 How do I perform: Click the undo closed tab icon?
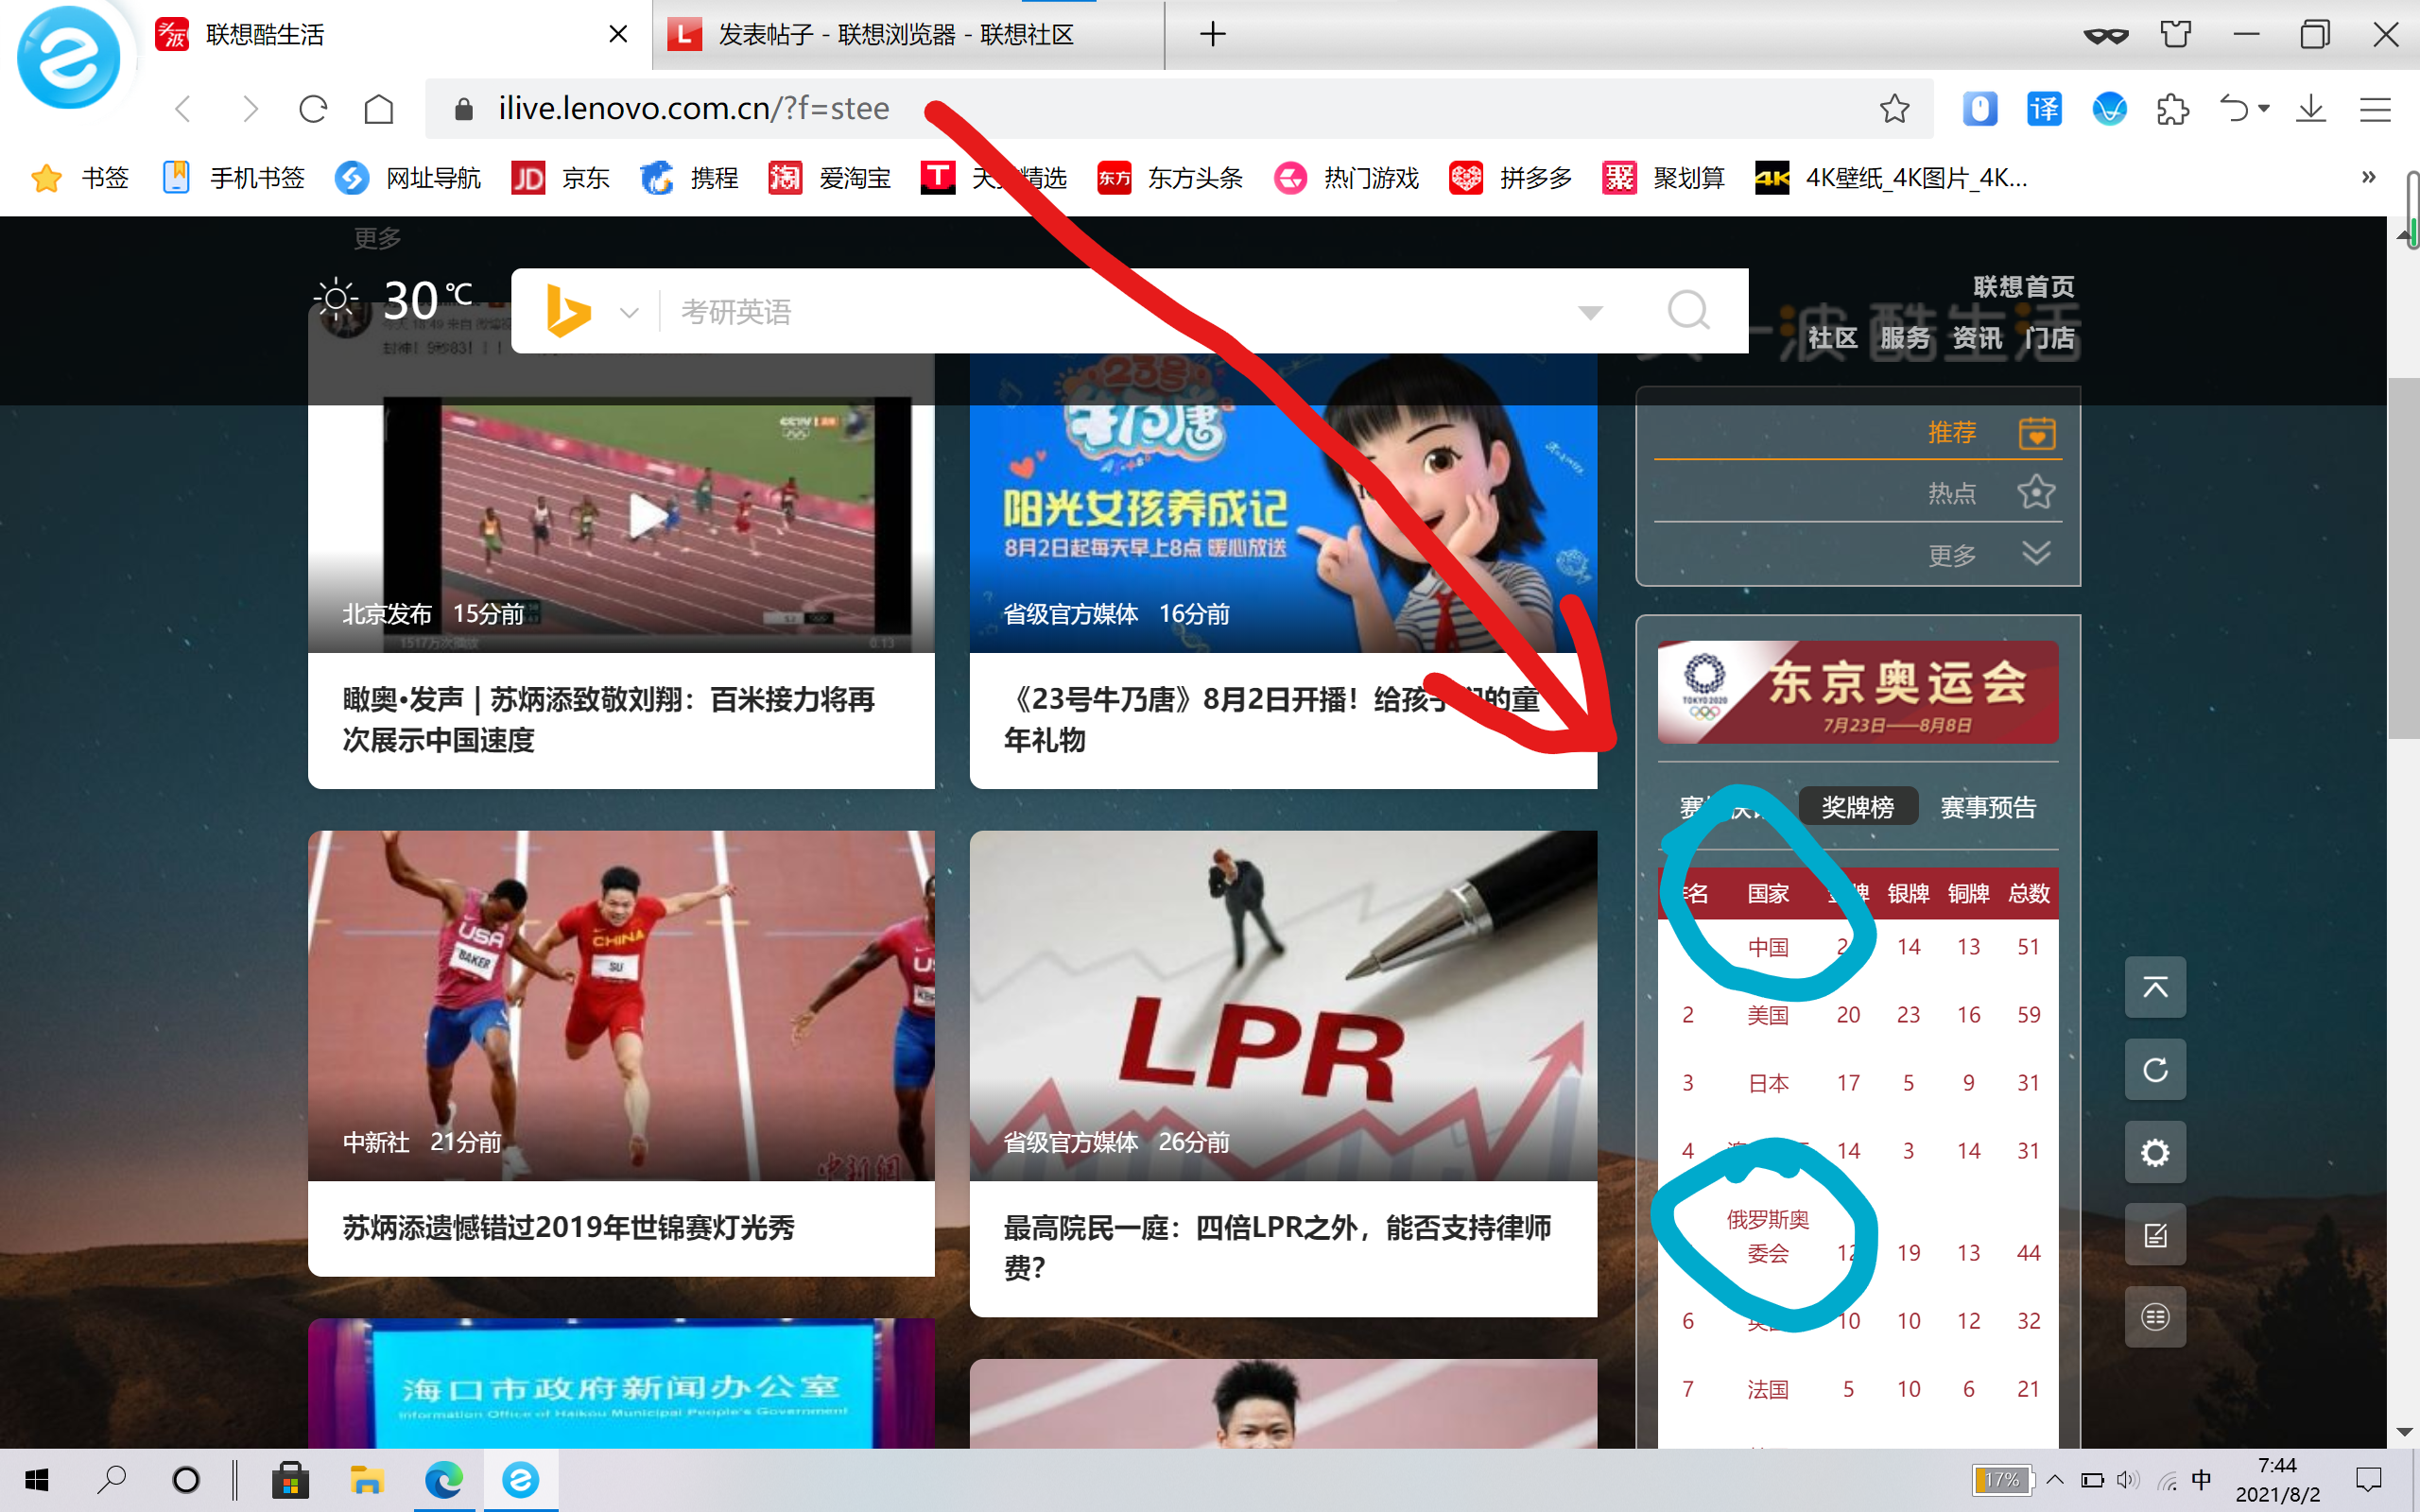click(x=2232, y=108)
